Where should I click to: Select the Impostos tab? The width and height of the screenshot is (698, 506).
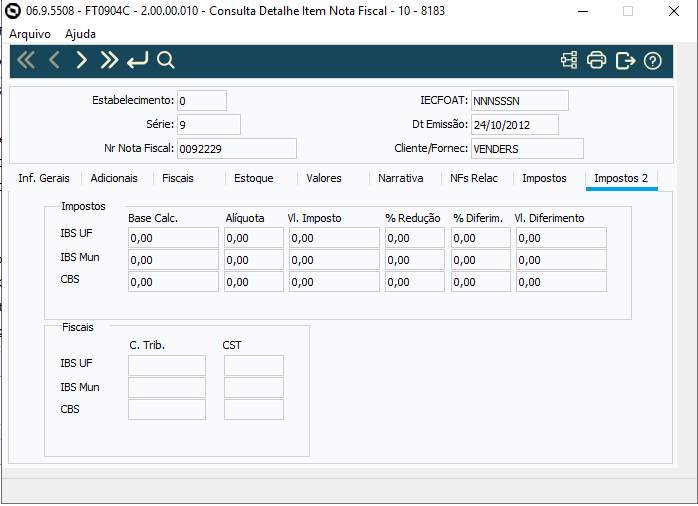pos(544,178)
